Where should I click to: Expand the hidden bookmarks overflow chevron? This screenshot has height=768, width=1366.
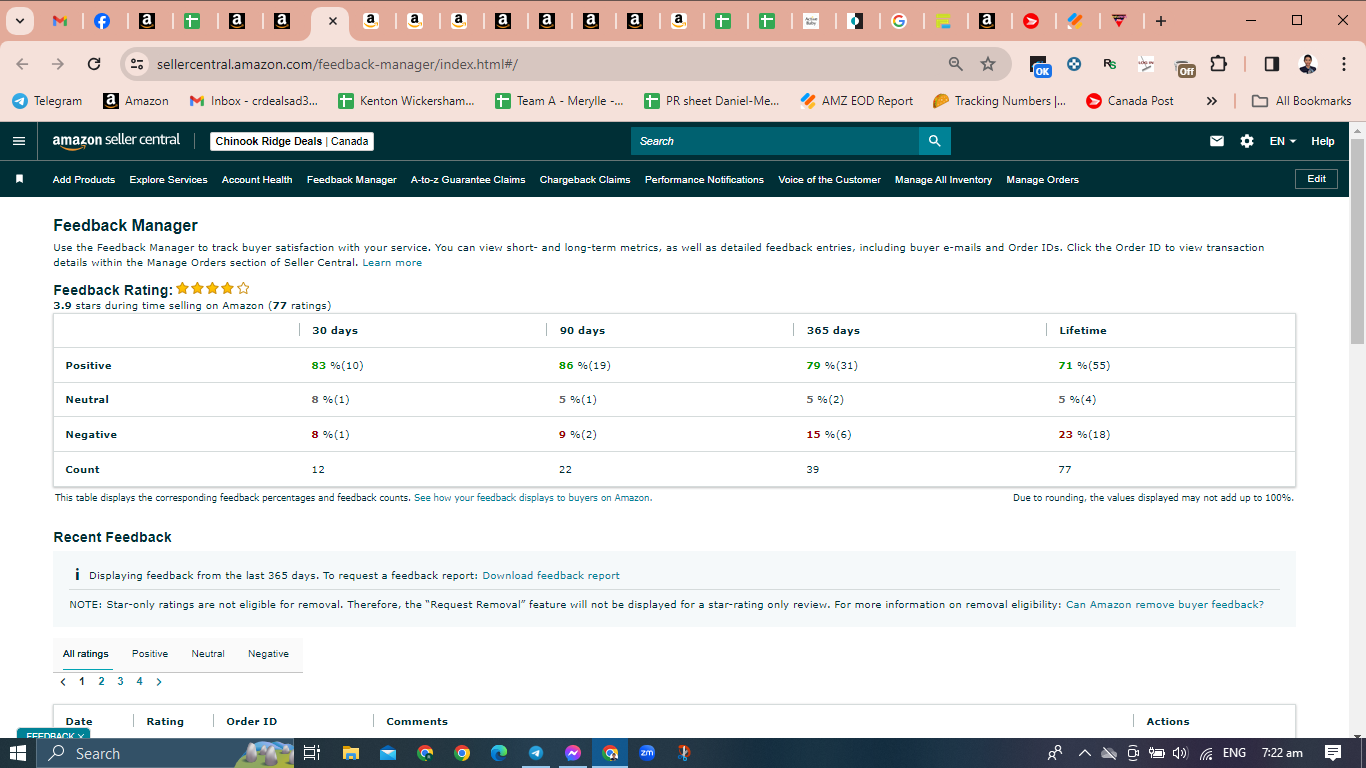(1212, 101)
